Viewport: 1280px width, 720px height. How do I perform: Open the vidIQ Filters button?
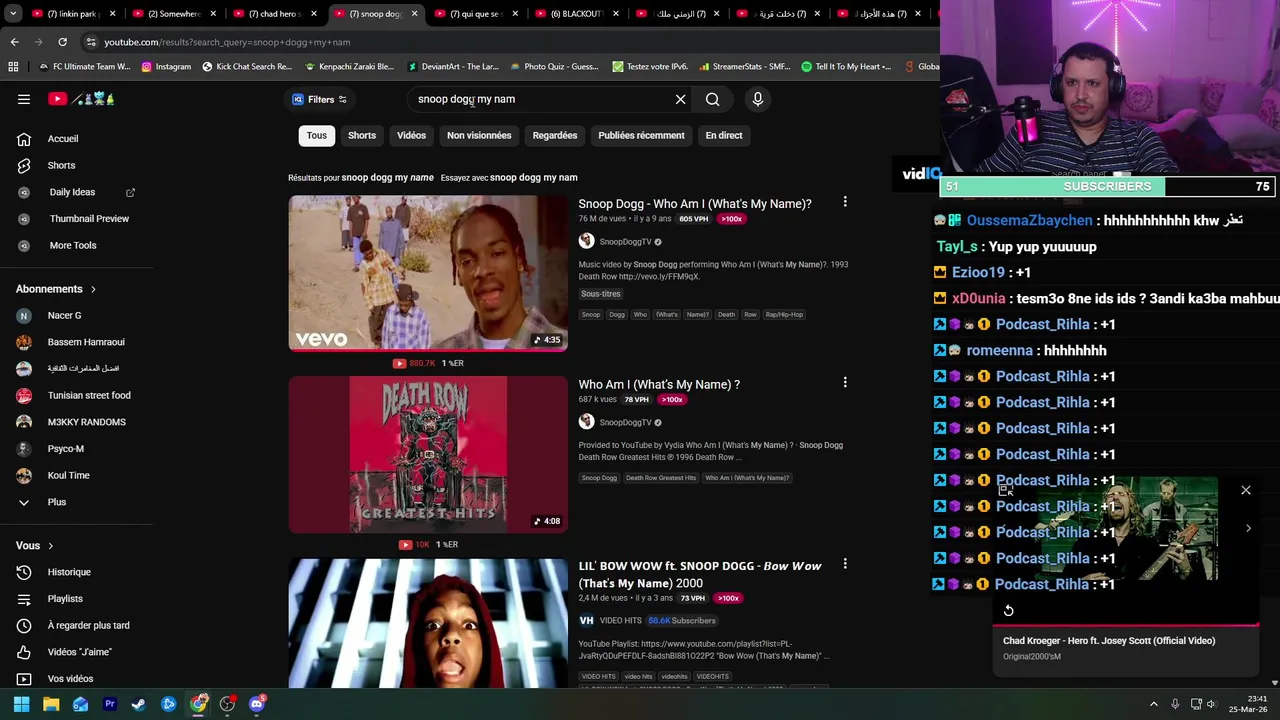319,99
